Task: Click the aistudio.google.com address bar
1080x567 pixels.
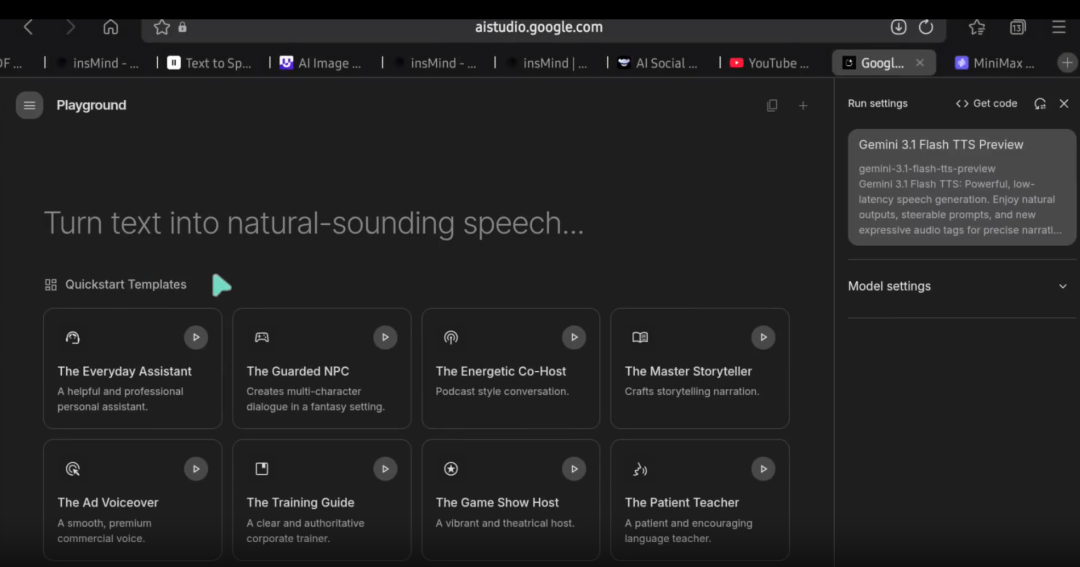Action: click(x=539, y=27)
